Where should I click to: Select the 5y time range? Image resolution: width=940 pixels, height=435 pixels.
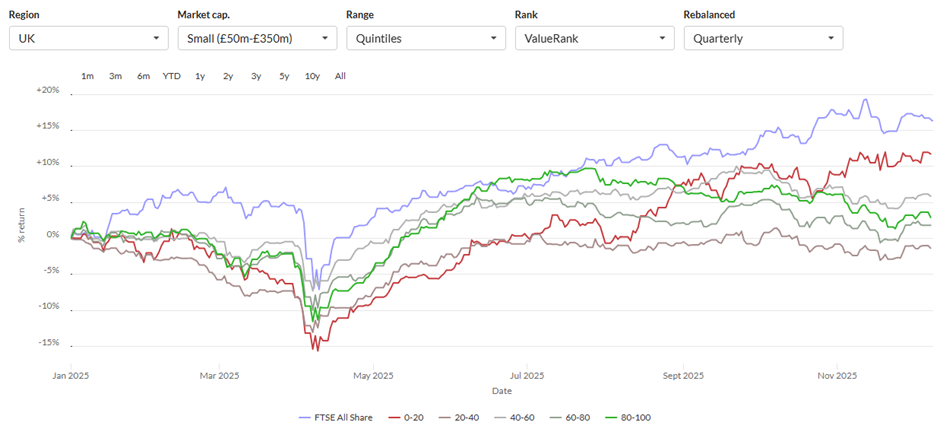click(284, 76)
